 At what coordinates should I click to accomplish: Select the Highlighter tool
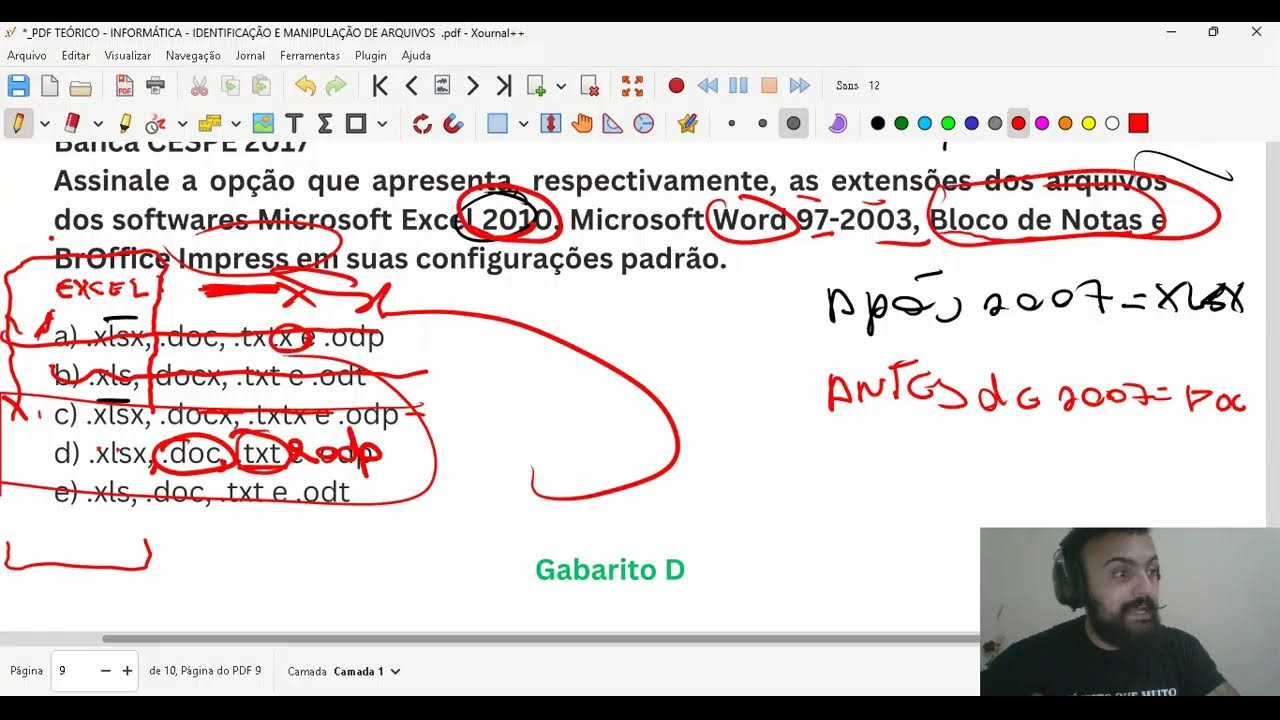124,123
